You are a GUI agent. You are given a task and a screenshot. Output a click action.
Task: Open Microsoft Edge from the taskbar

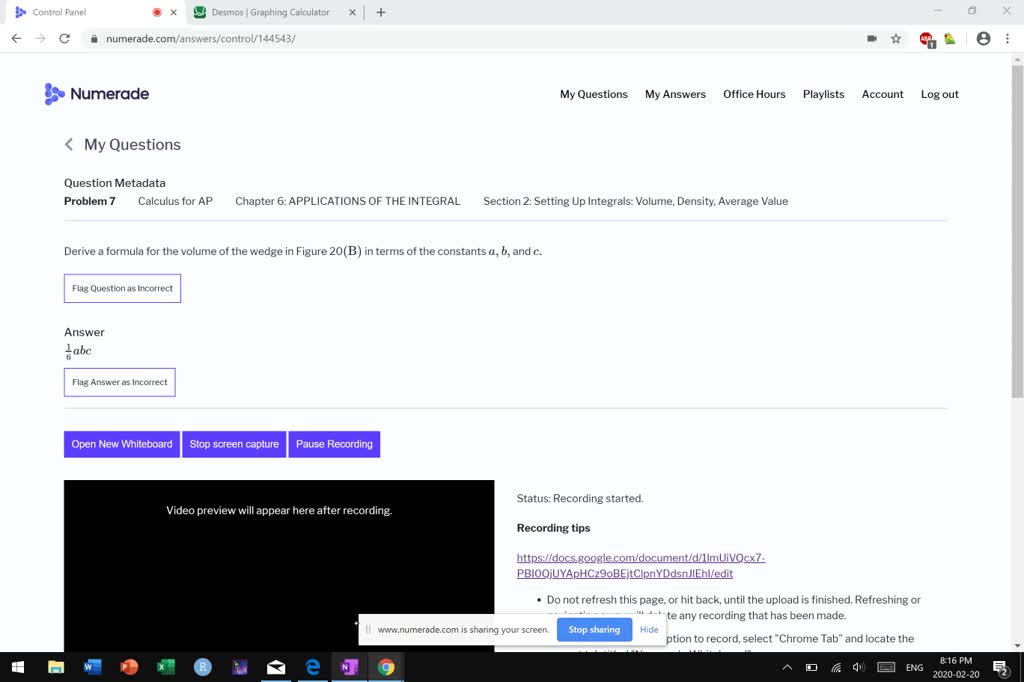tap(312, 667)
